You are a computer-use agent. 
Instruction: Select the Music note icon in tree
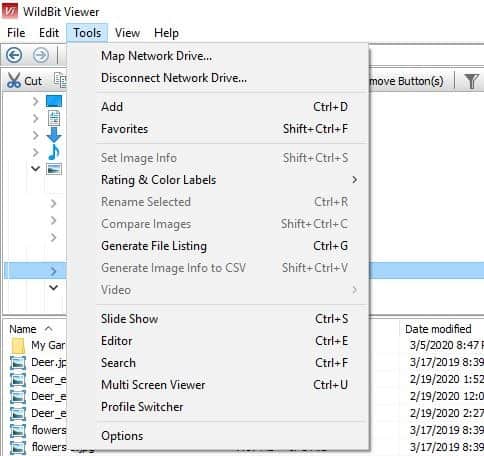[x=54, y=152]
